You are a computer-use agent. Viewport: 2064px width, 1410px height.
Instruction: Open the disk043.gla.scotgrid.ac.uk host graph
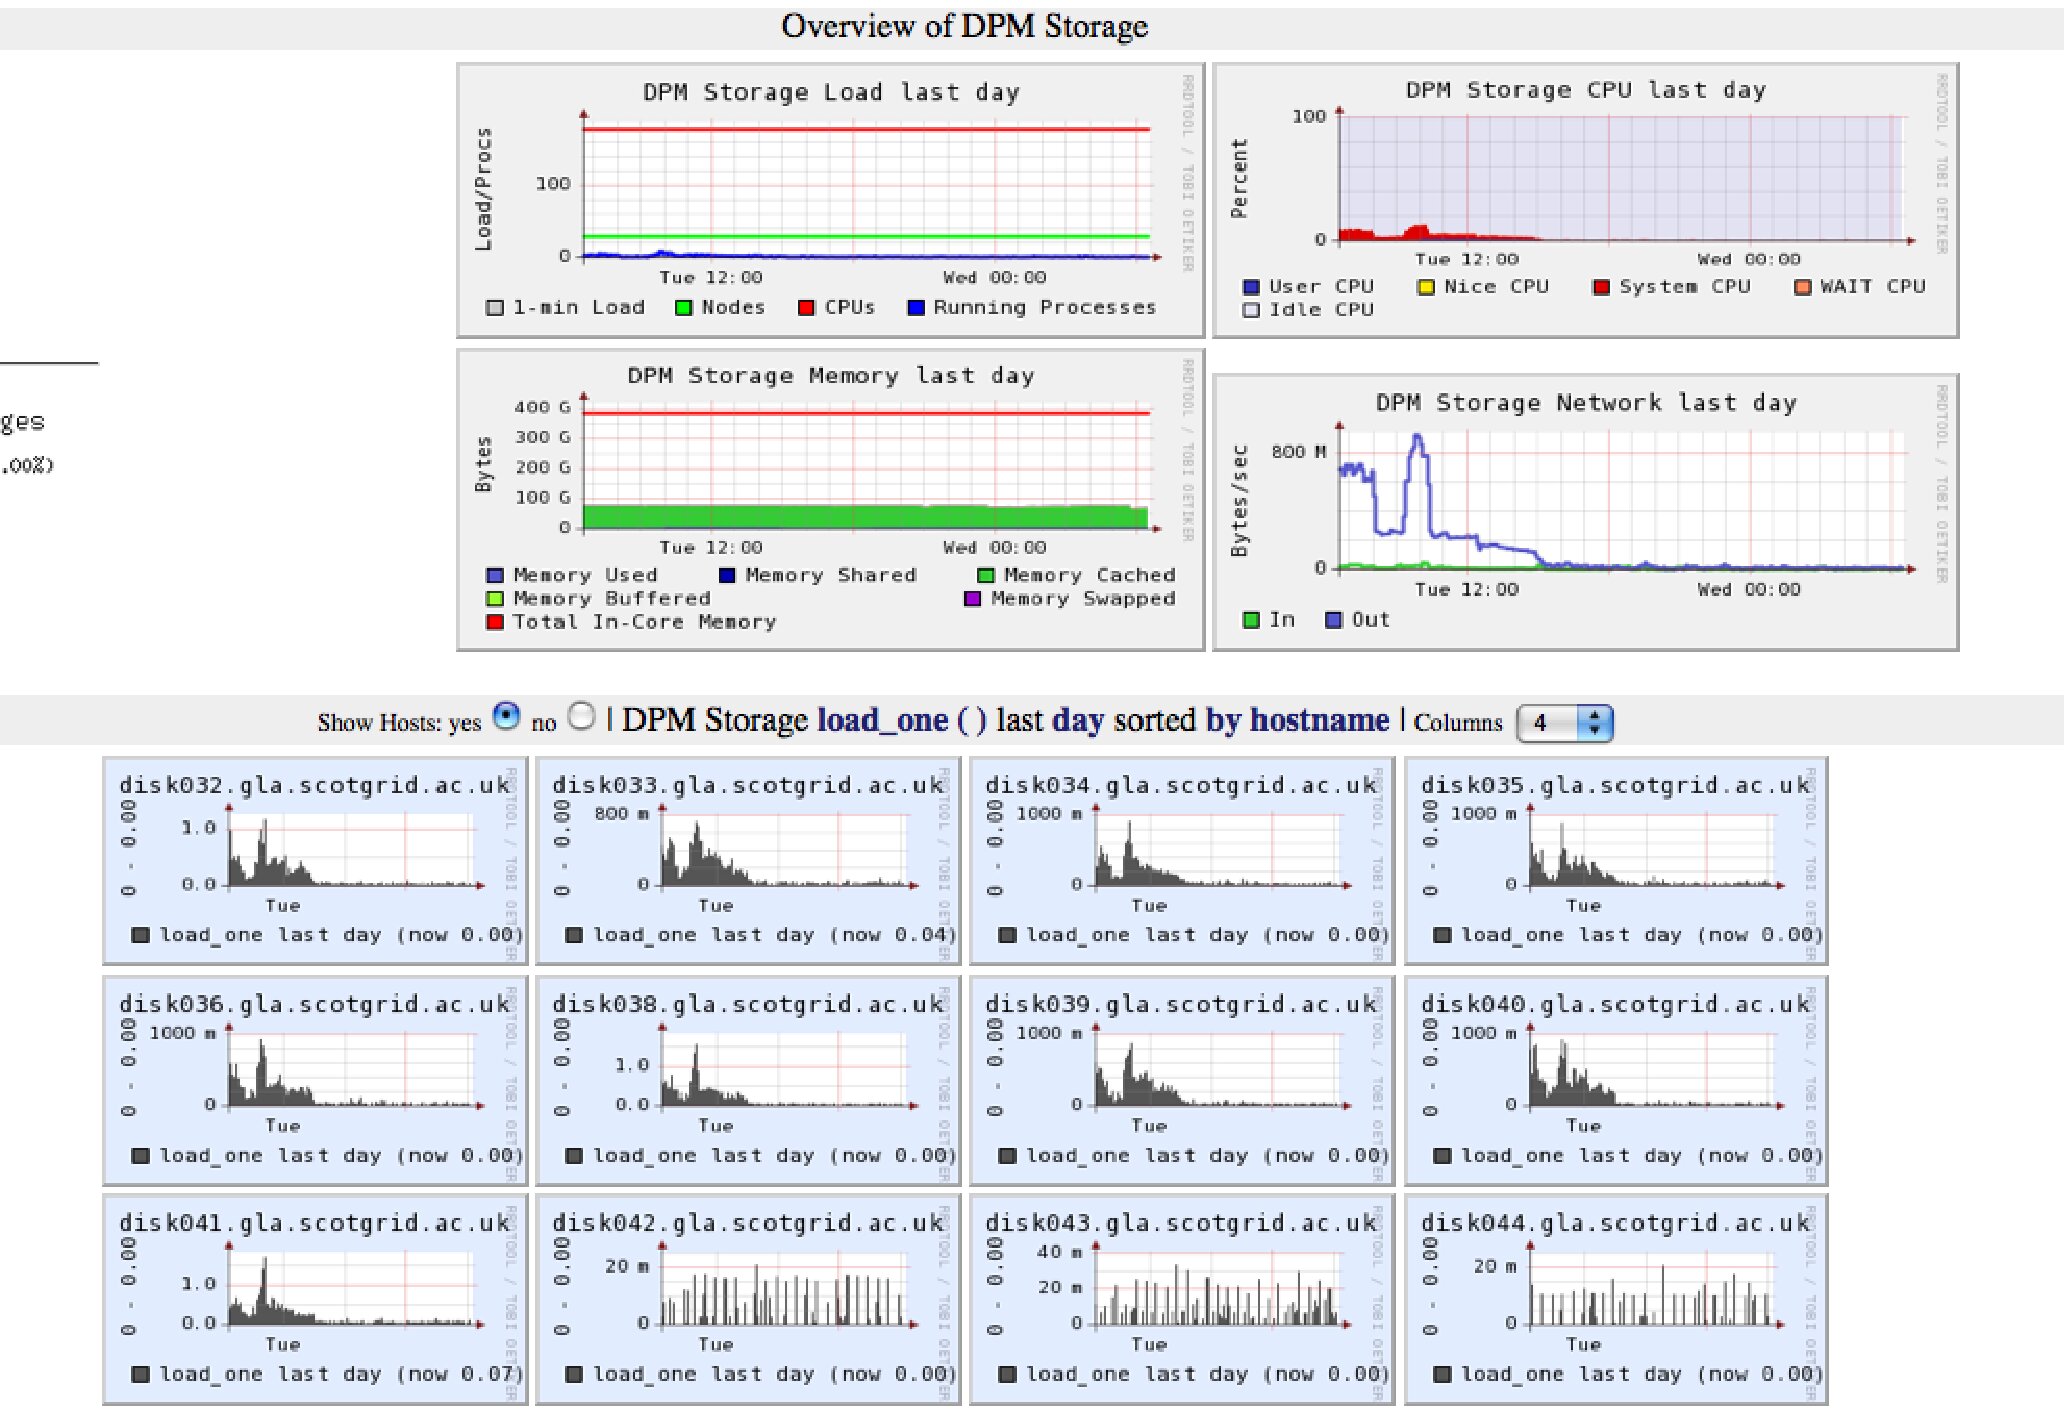pyautogui.click(x=1181, y=1300)
